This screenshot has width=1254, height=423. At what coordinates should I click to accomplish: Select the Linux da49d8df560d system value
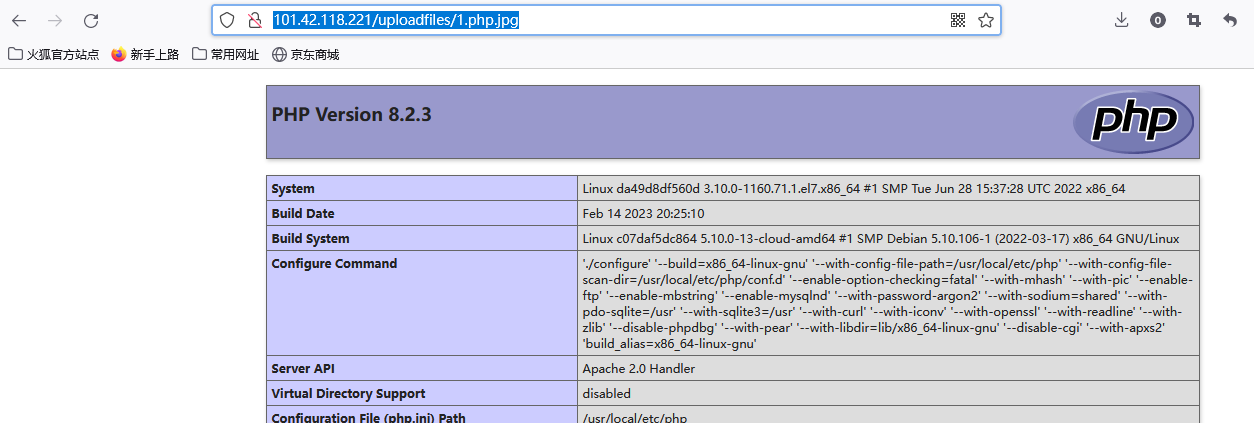854,189
